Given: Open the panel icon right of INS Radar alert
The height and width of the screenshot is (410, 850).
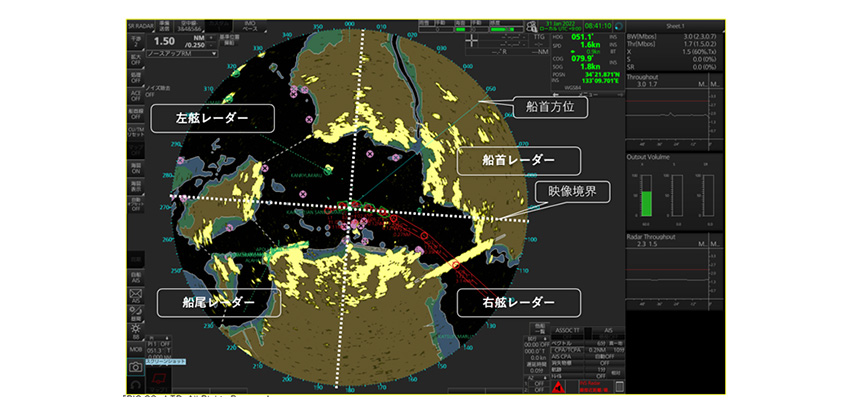Looking at the screenshot, I should tap(620, 387).
